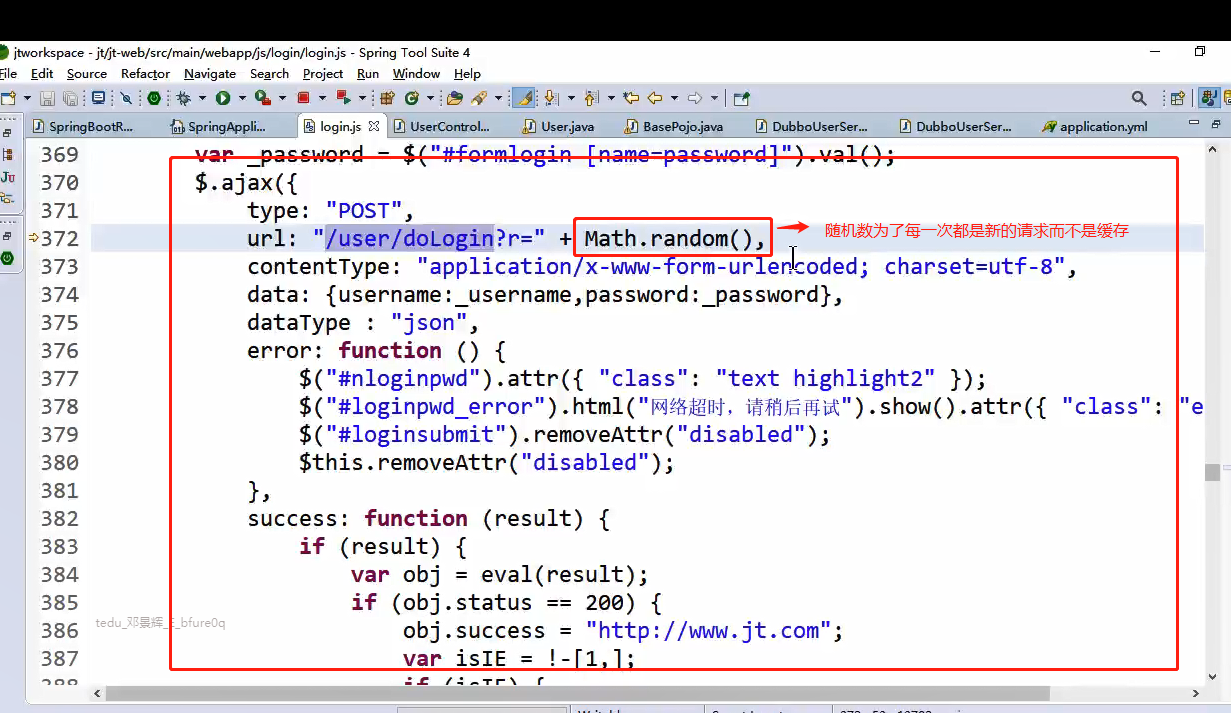This screenshot has width=1231, height=713.
Task: Click the Search flashlight toolbar icon
Action: point(479,98)
